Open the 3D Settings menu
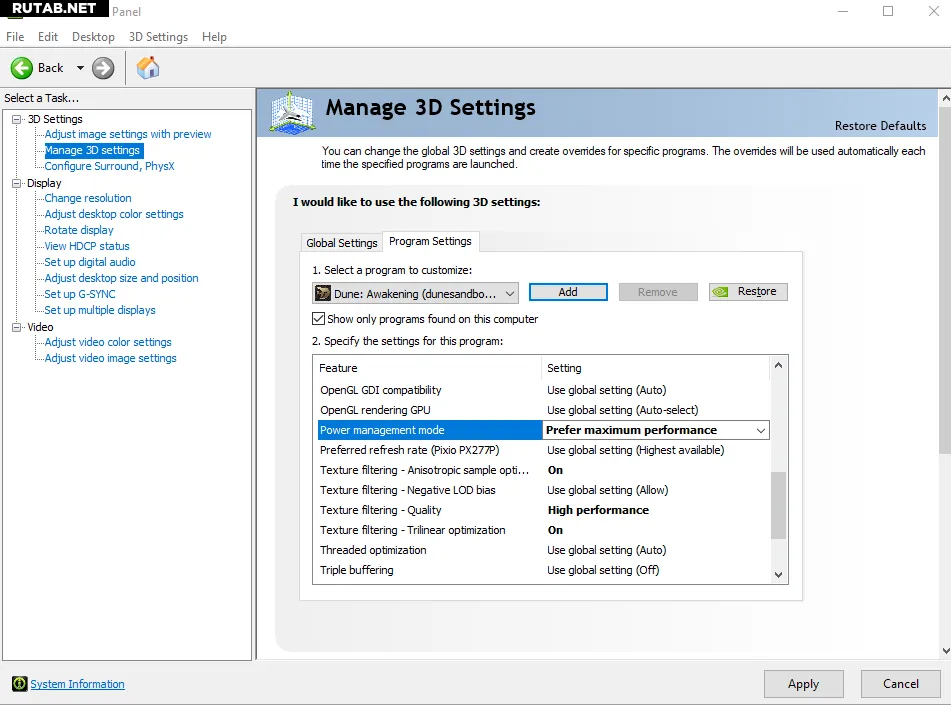The height and width of the screenshot is (705, 951). 158,37
